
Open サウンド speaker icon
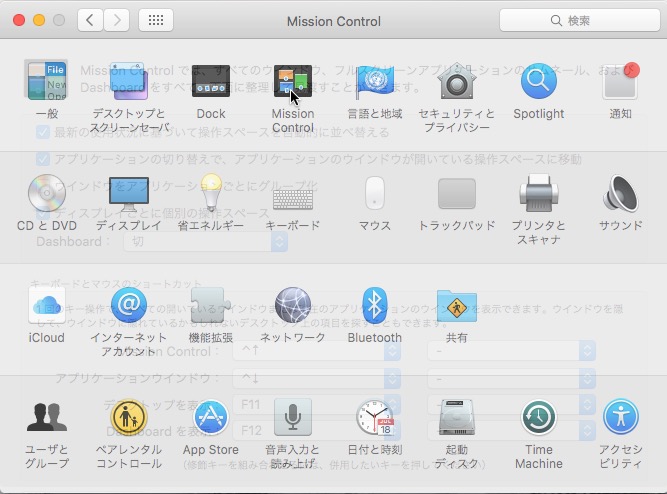pos(621,193)
